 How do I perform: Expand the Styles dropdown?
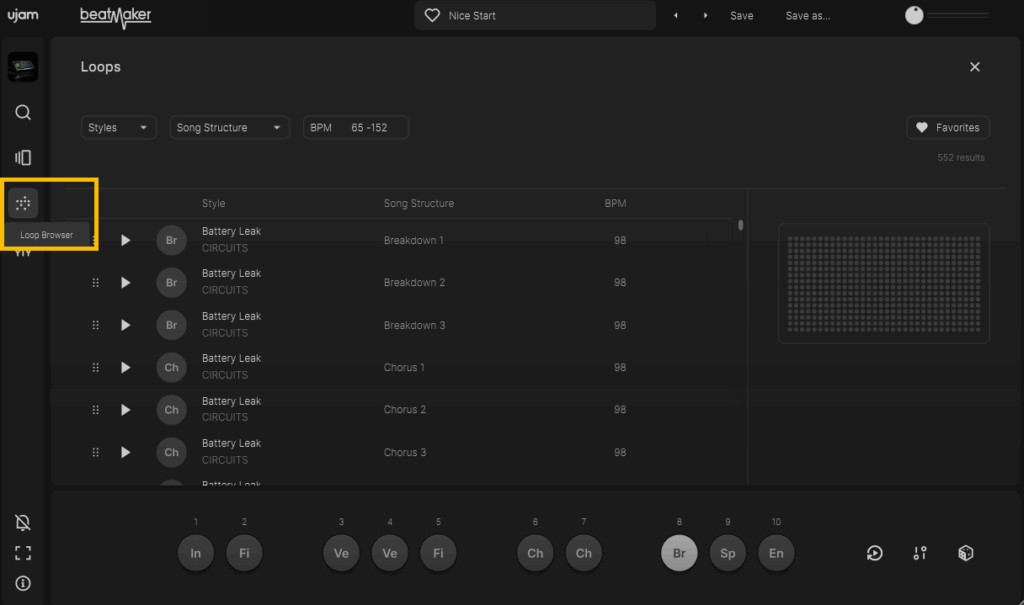[x=118, y=128]
